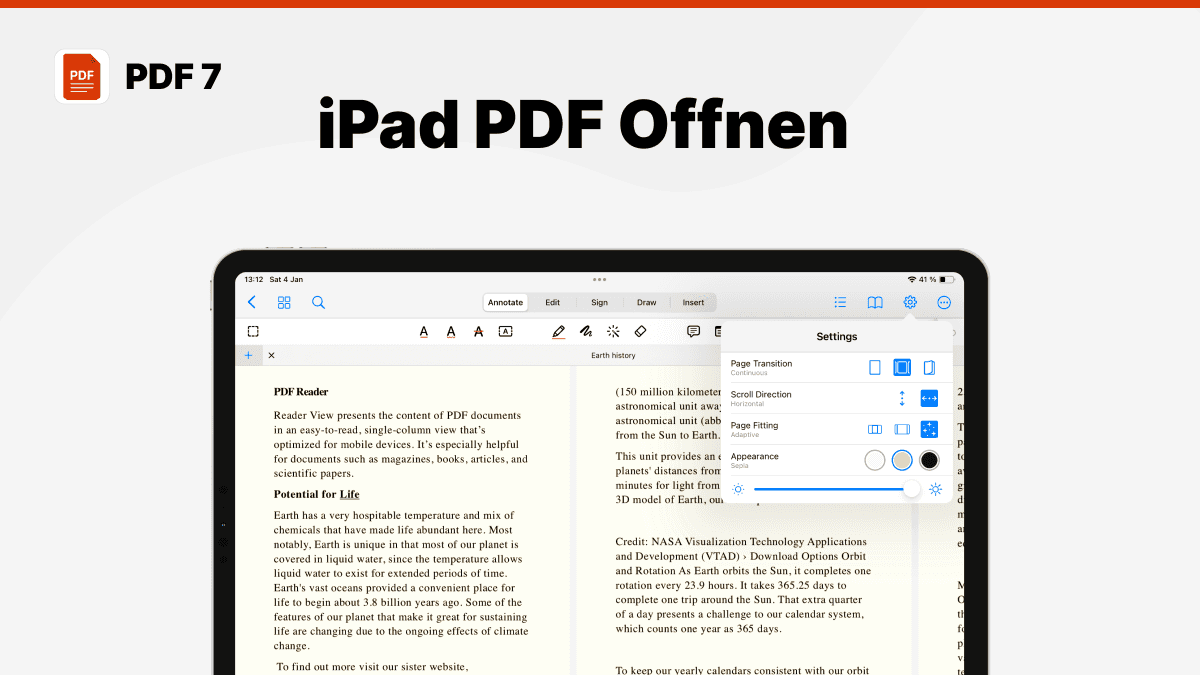Tap the back chevron in the top toolbar
The height and width of the screenshot is (675, 1200).
(x=251, y=302)
